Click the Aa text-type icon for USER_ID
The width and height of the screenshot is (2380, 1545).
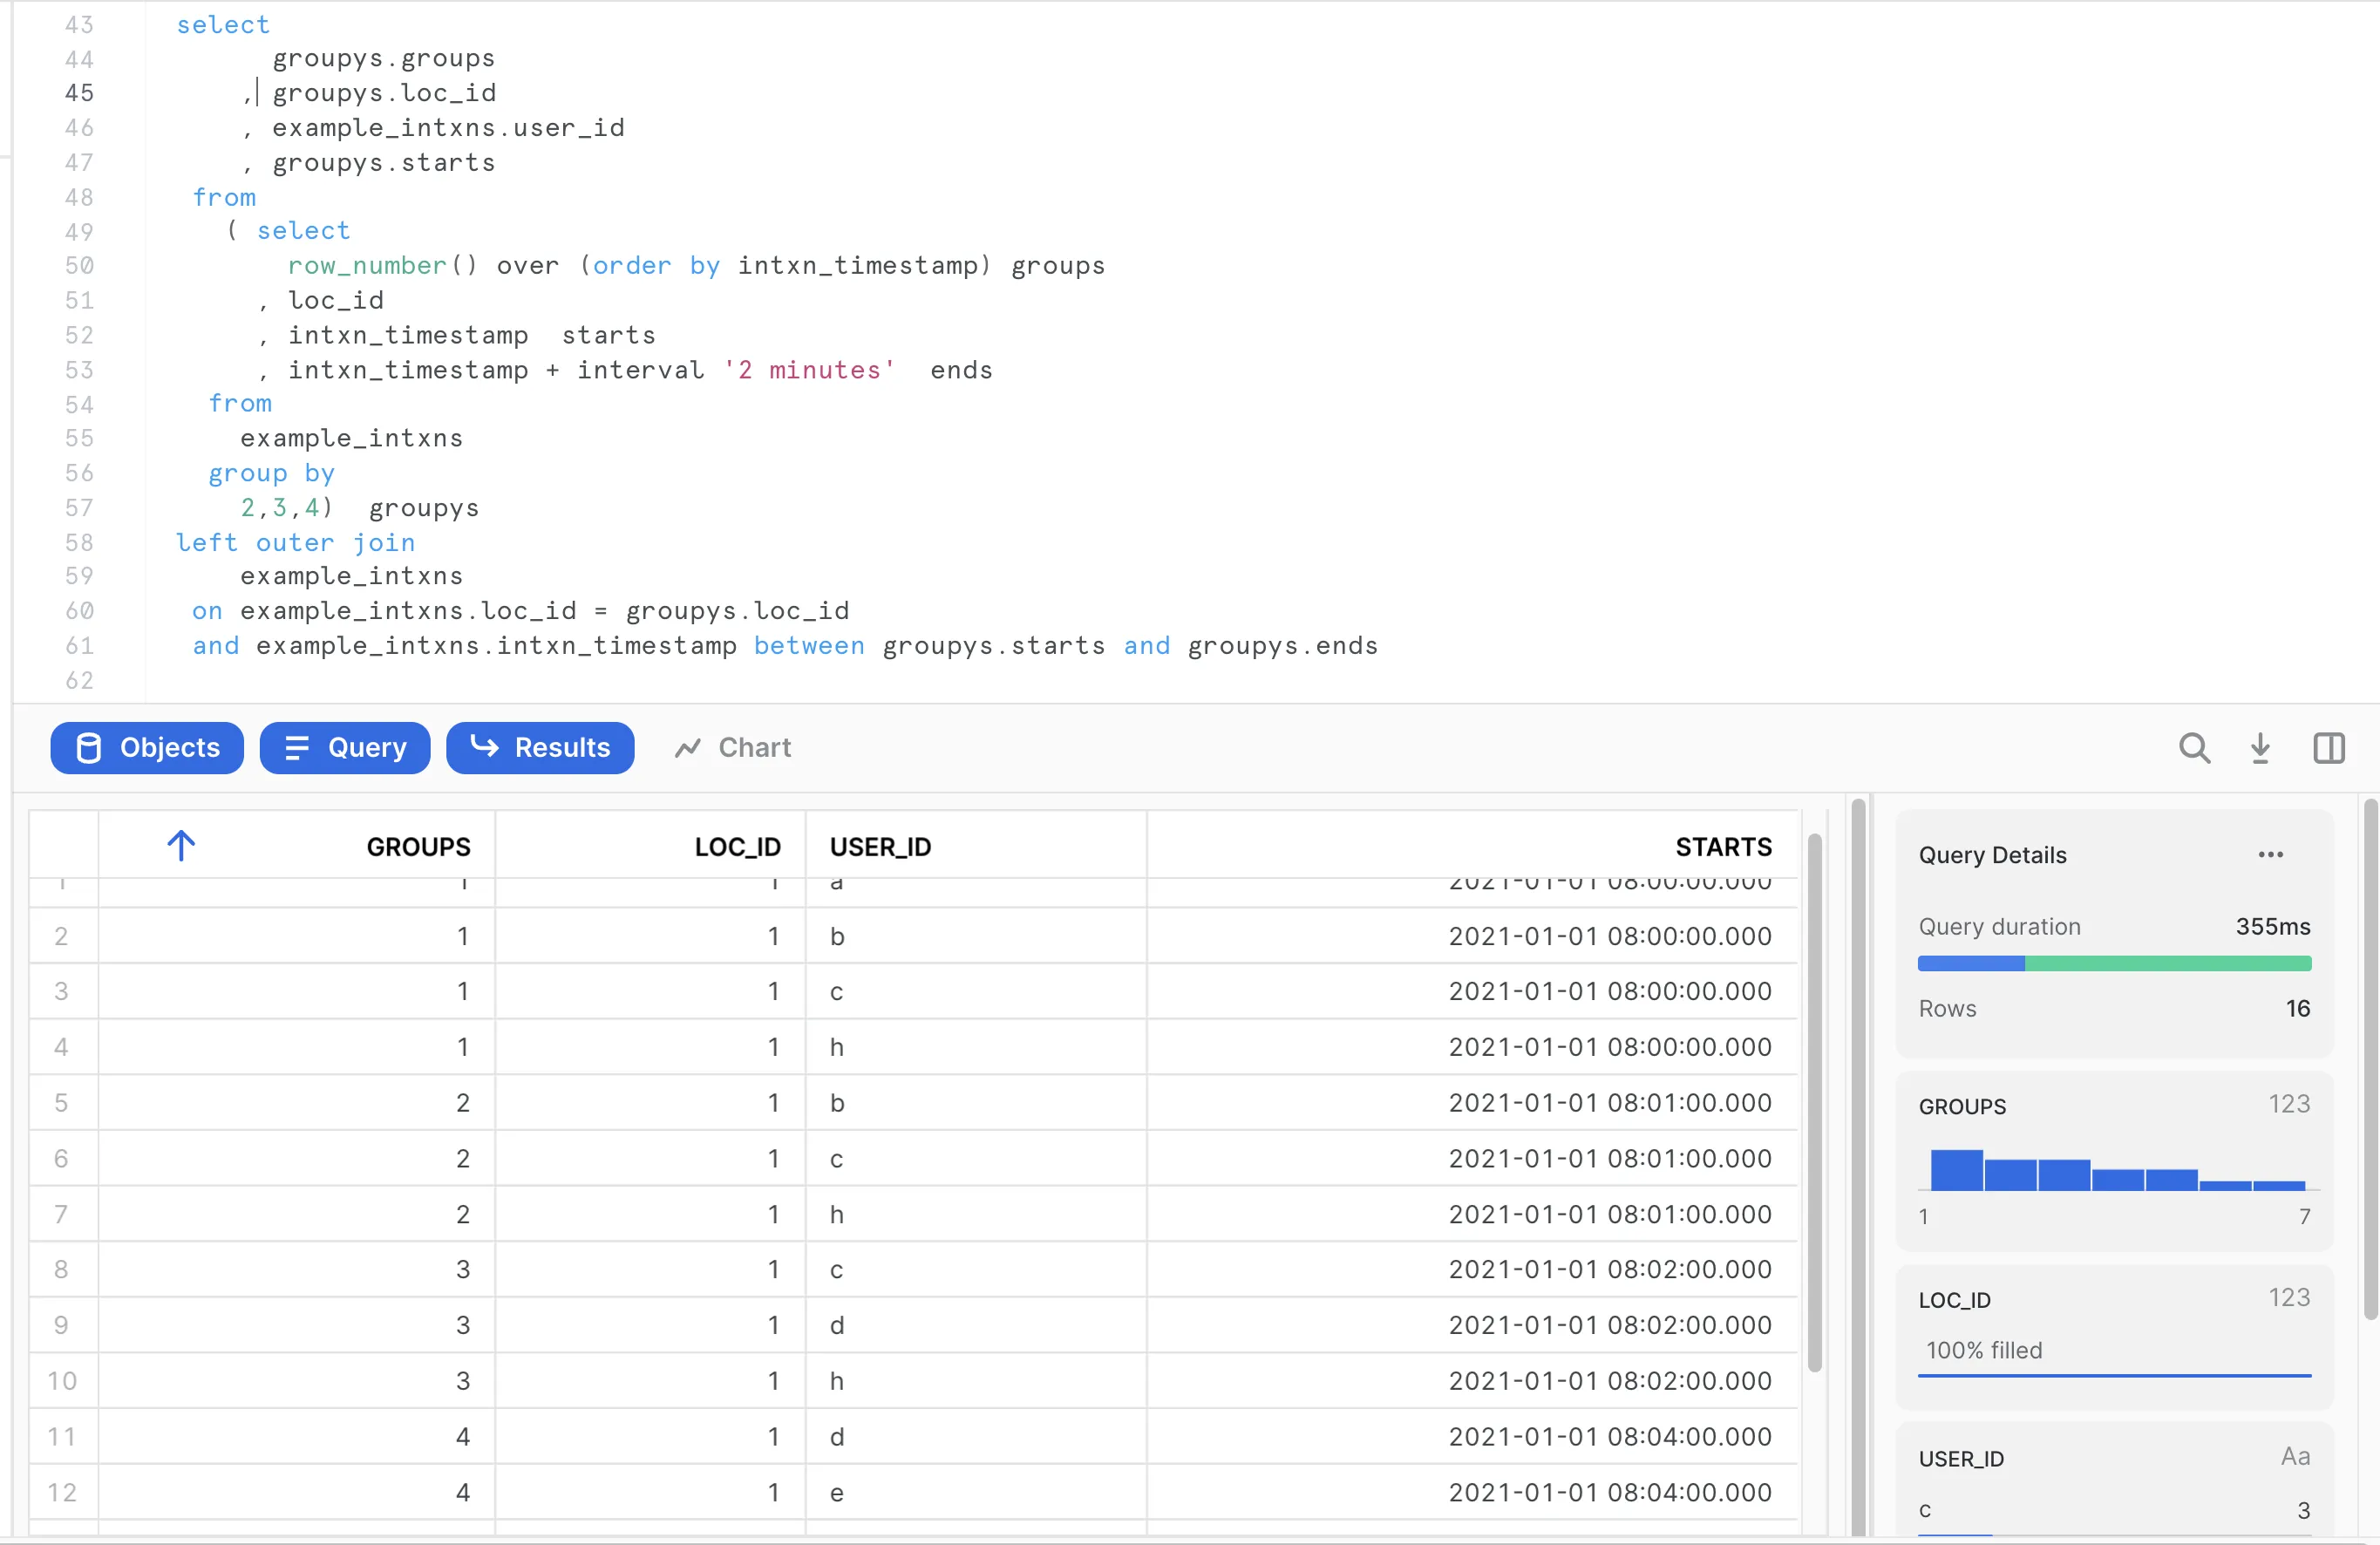click(2295, 1457)
